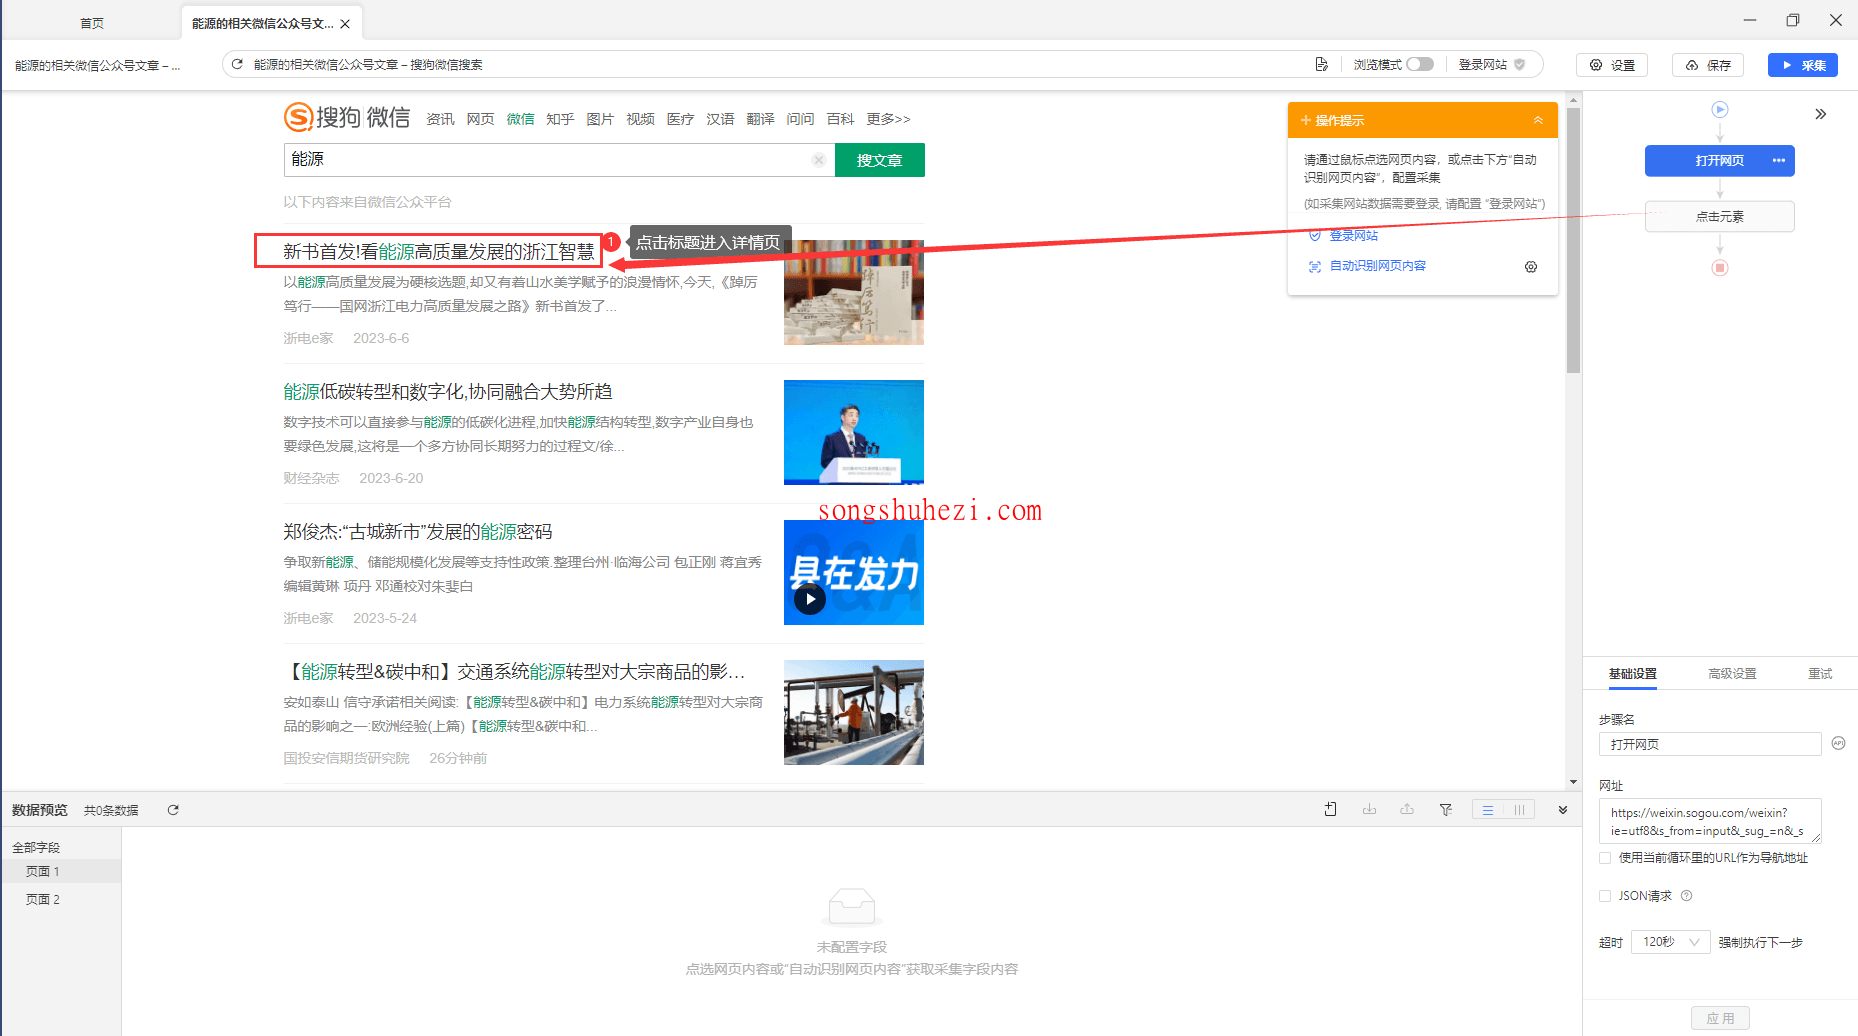Click the 应用 apply button
This screenshot has height=1036, width=1858.
1720,1018
